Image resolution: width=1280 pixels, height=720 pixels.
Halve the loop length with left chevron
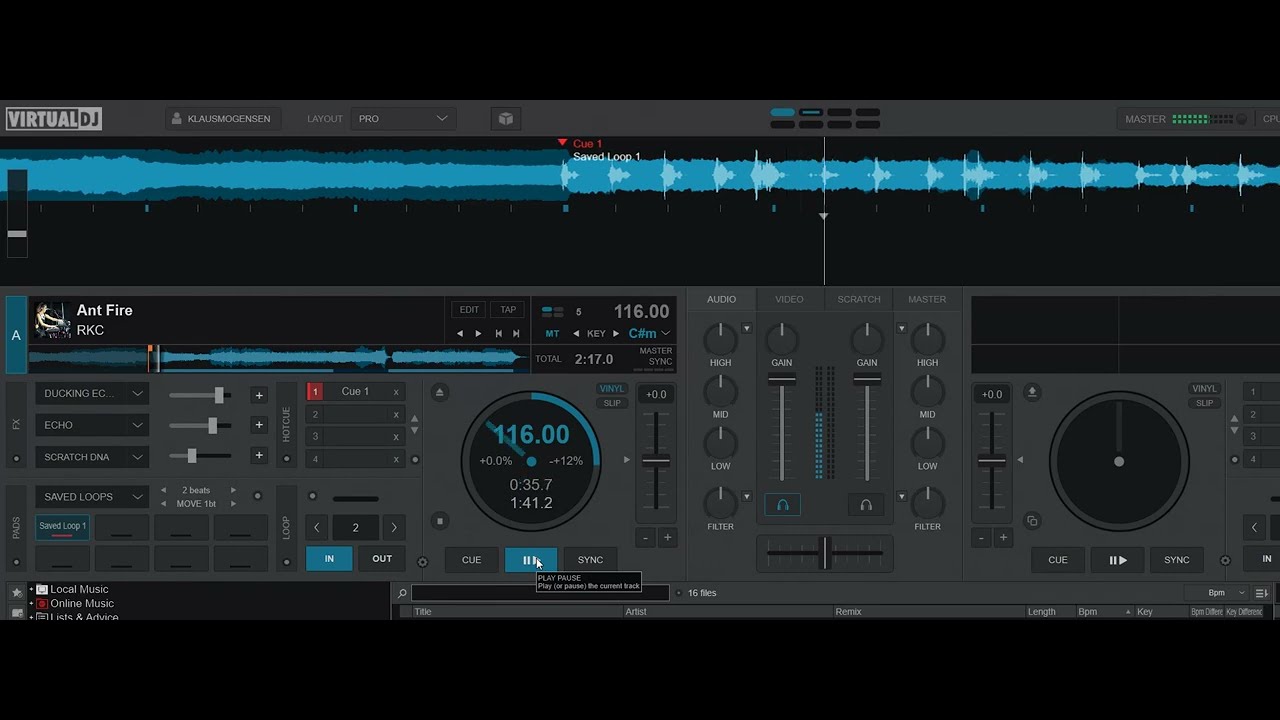(317, 528)
